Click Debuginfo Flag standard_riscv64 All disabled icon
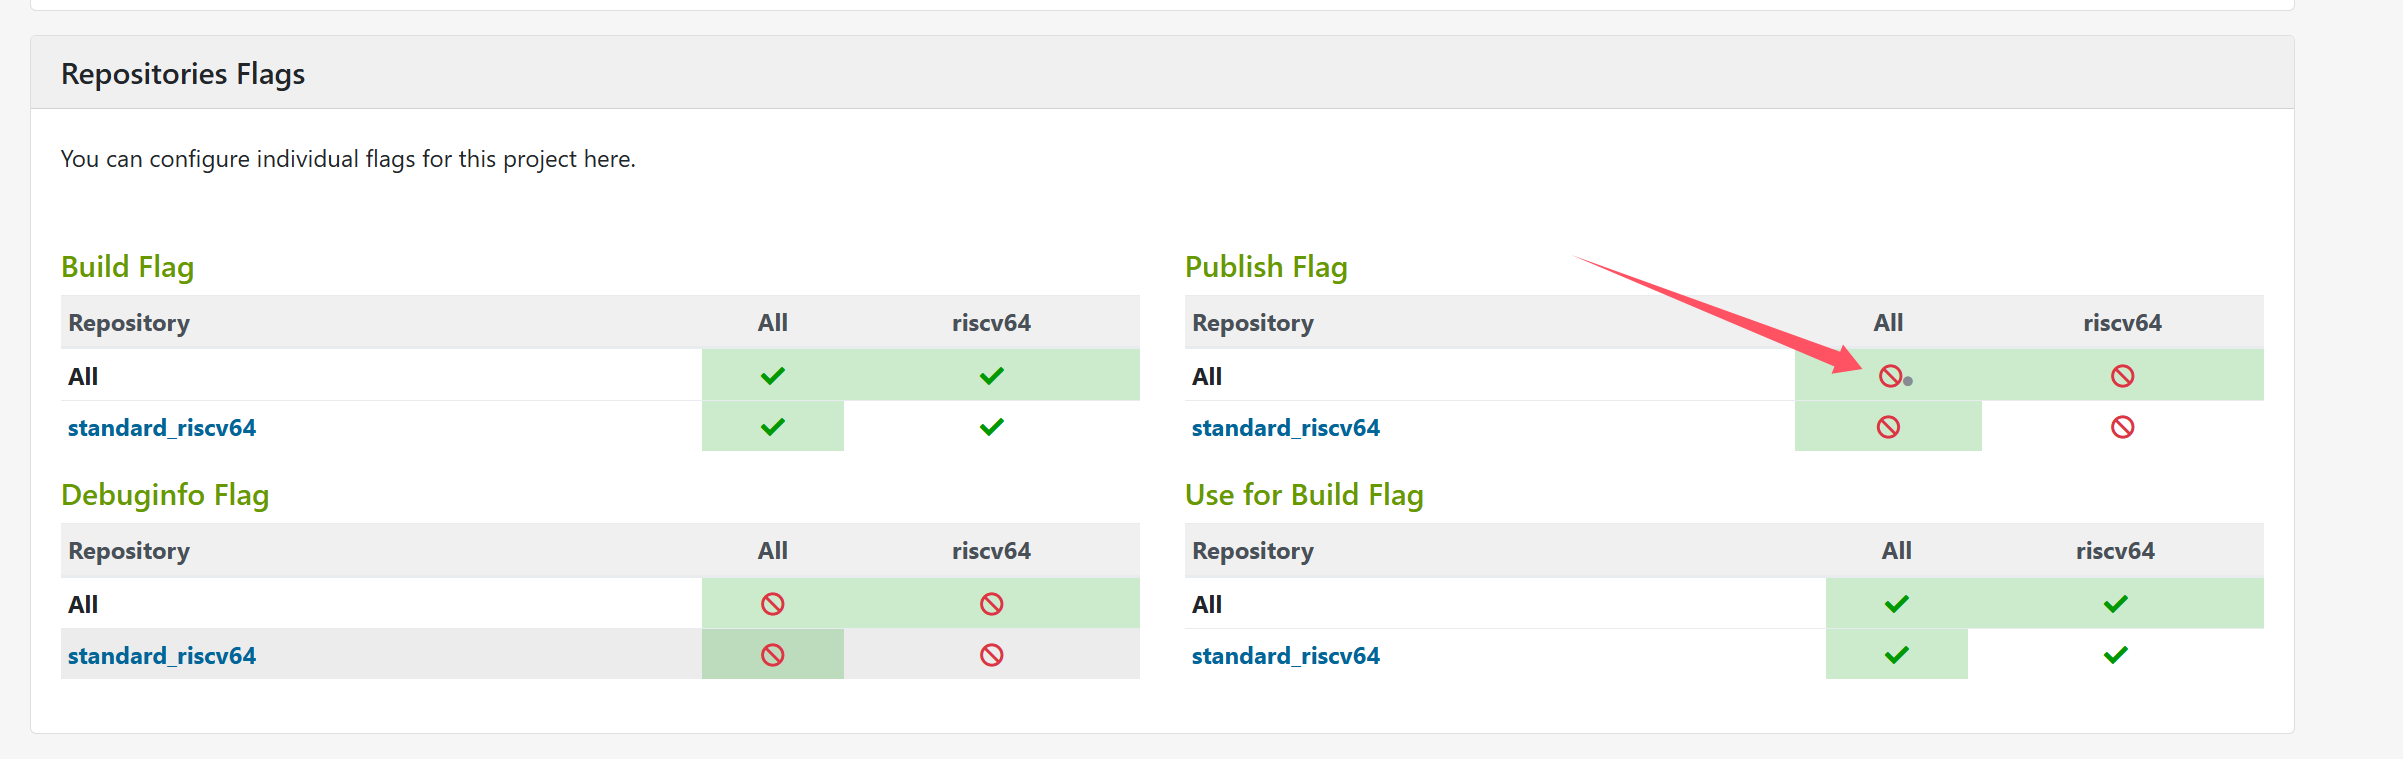2403x759 pixels. 772,655
